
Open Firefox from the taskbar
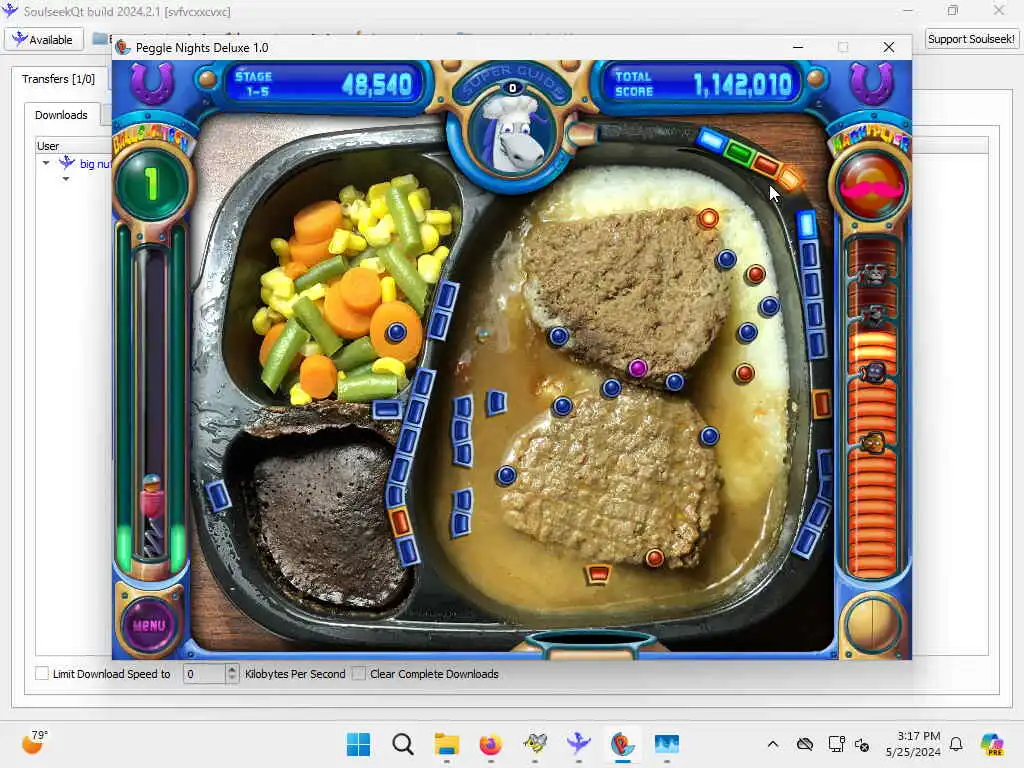[490, 744]
